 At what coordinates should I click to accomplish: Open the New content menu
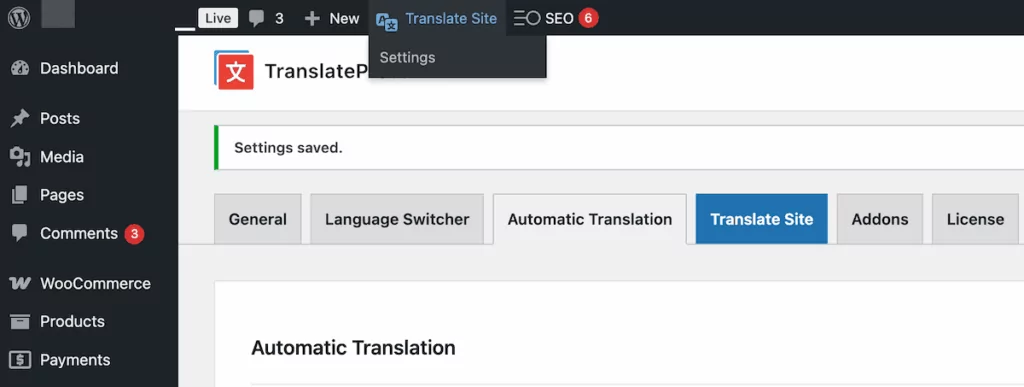(332, 18)
